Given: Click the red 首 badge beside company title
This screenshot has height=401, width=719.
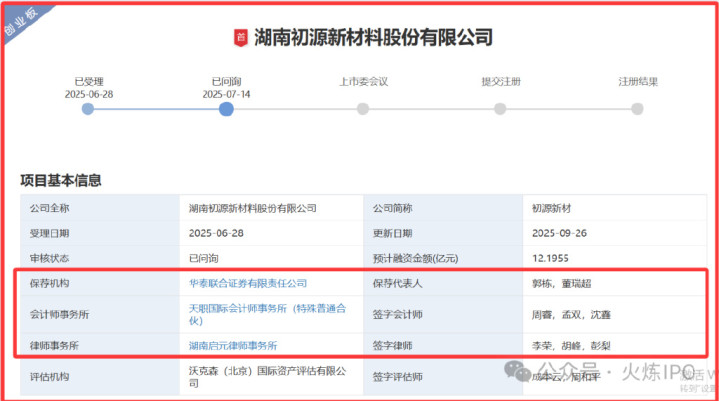Looking at the screenshot, I should (241, 38).
